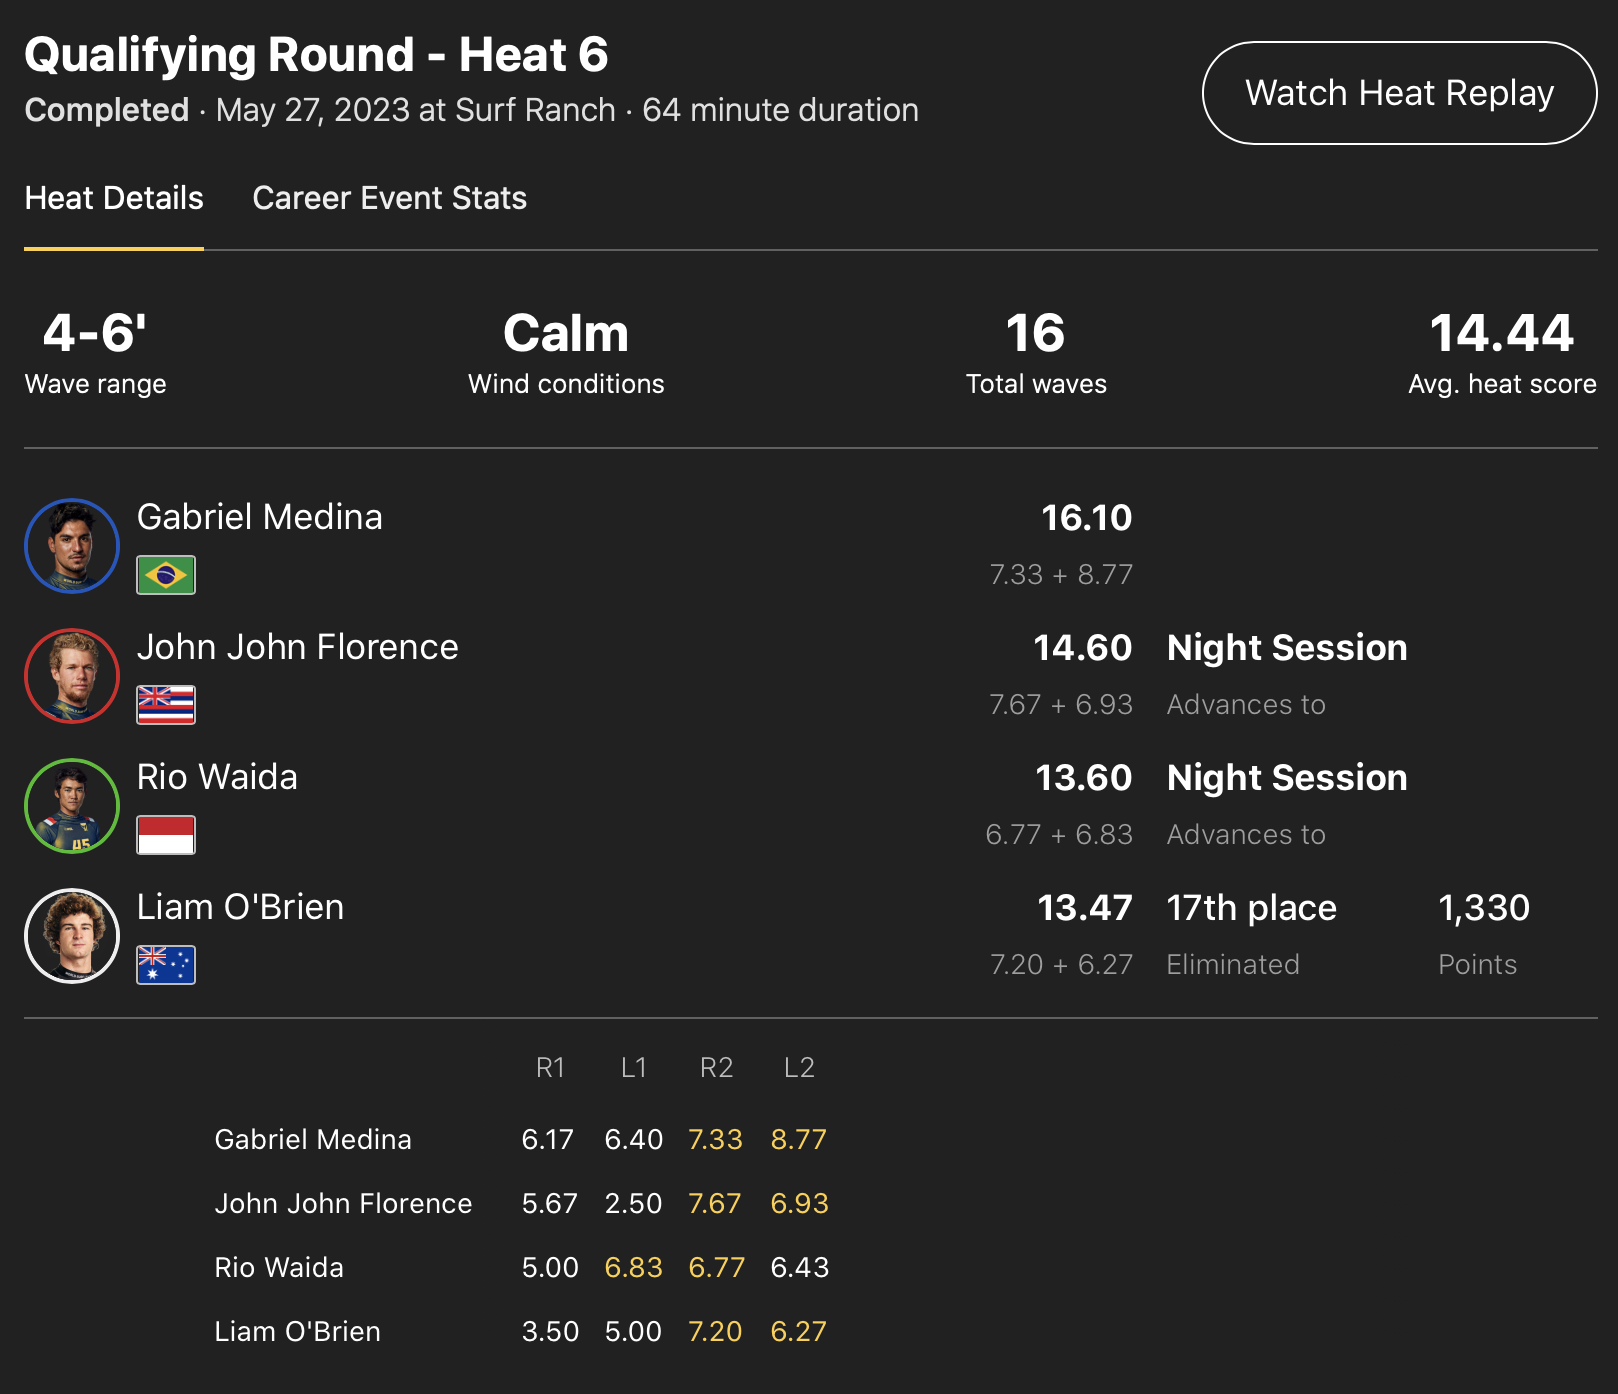
Task: Click Liam O'Brien's name in results
Action: (240, 907)
